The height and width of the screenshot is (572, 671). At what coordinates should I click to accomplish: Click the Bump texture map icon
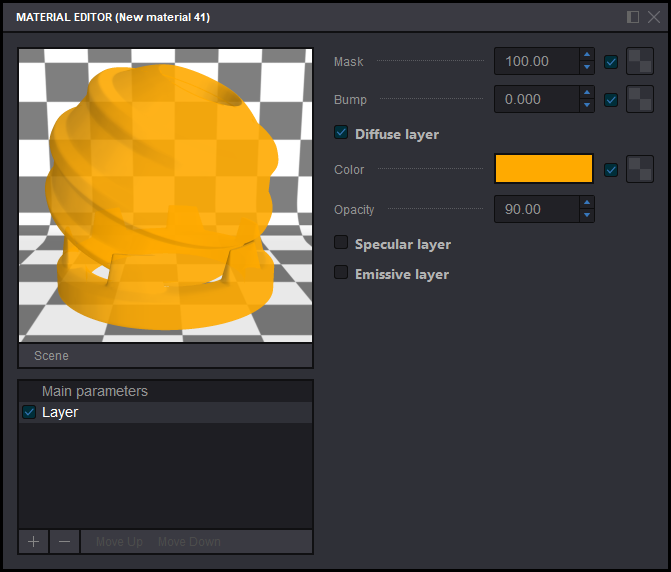639,100
